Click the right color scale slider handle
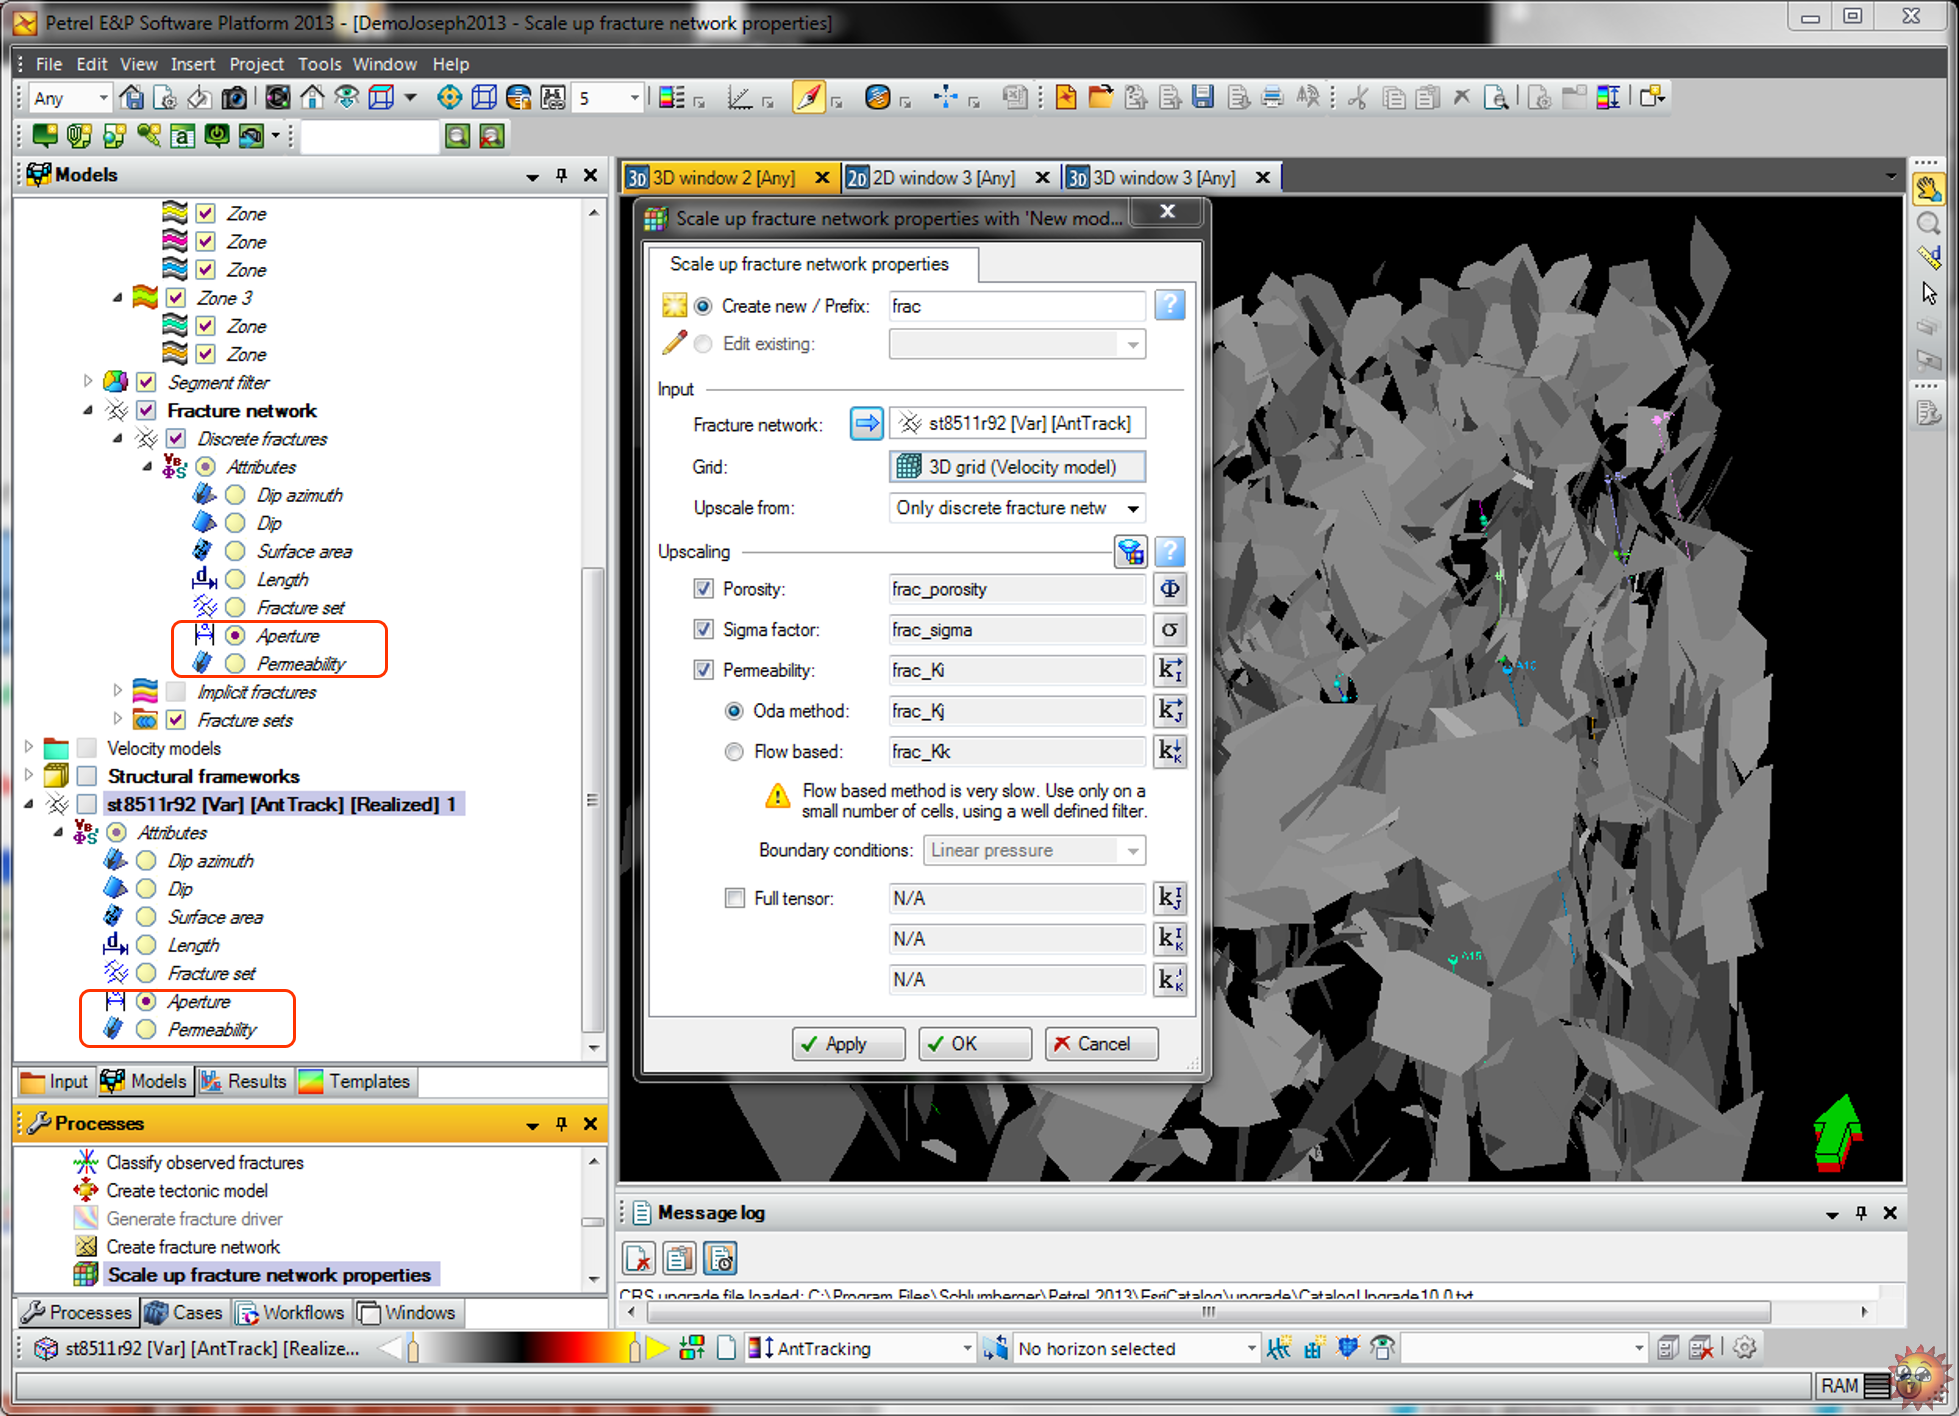 click(634, 1349)
